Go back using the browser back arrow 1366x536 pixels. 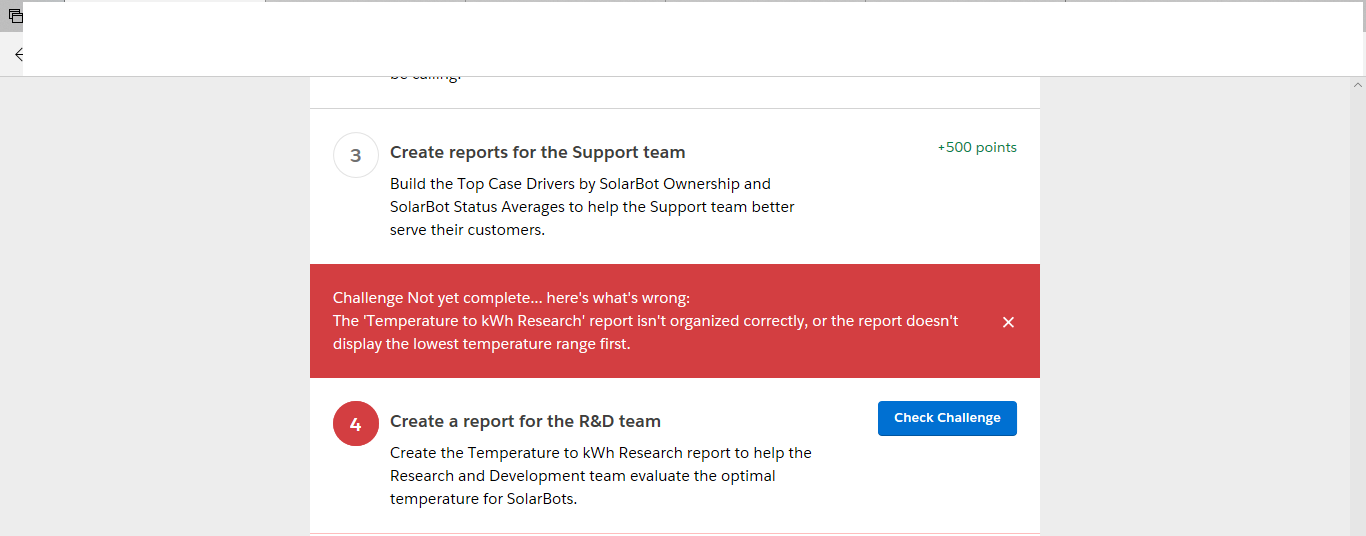18,55
